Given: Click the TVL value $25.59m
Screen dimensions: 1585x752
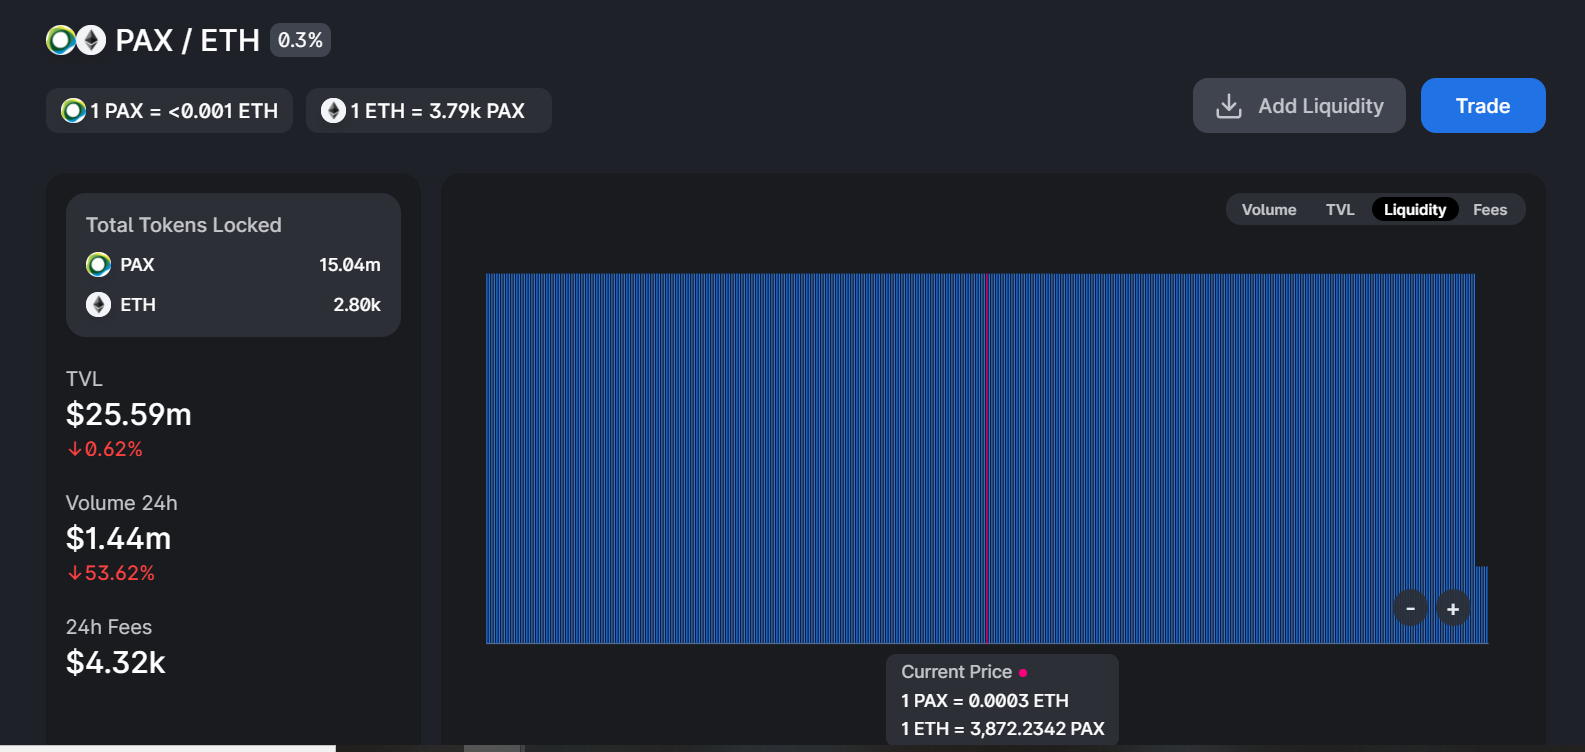Looking at the screenshot, I should point(129,414).
